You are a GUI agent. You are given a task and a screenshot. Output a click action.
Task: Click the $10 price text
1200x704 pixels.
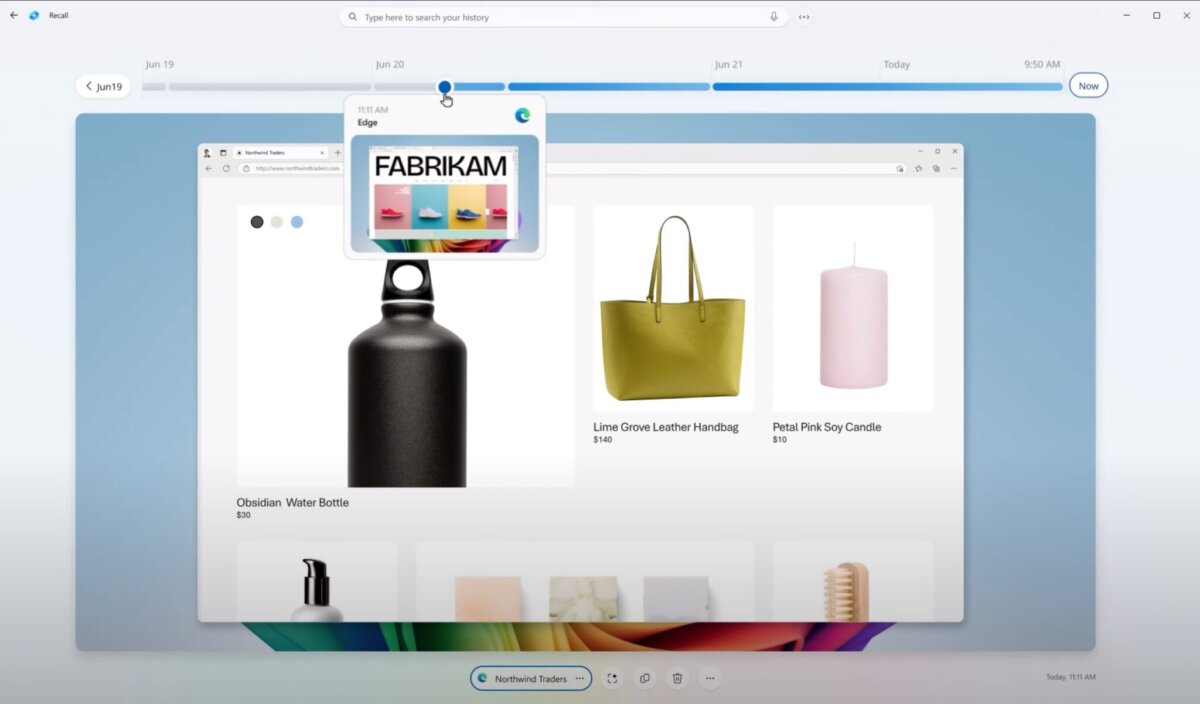click(x=780, y=439)
